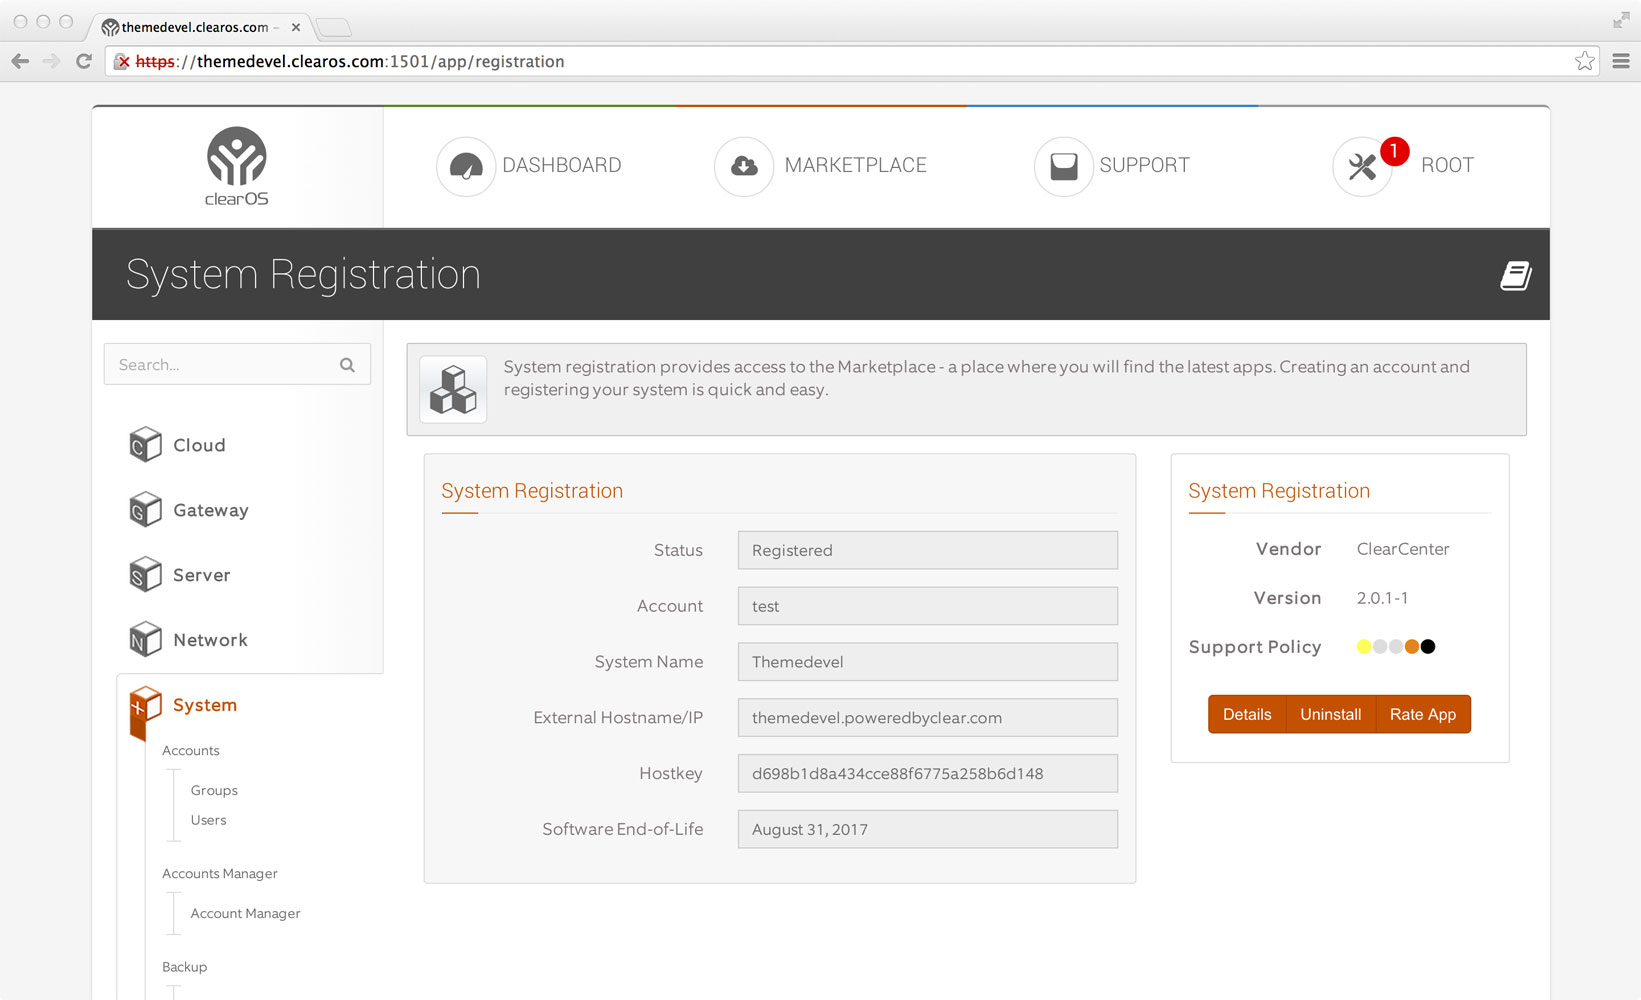1641x1000 pixels.
Task: Click the Status field showing Registered
Action: (928, 550)
